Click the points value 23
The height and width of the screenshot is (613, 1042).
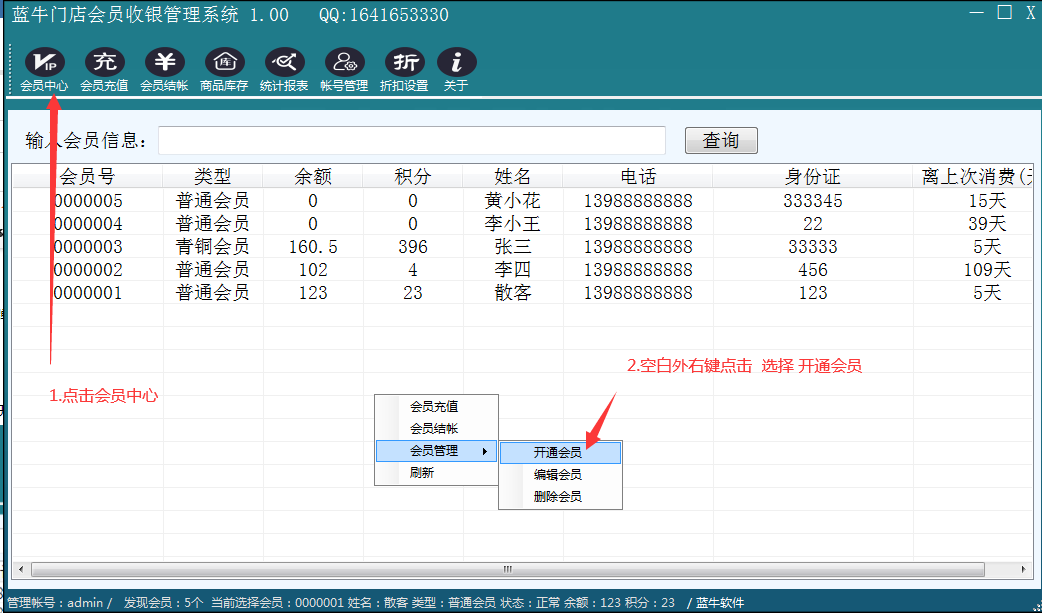coord(413,293)
